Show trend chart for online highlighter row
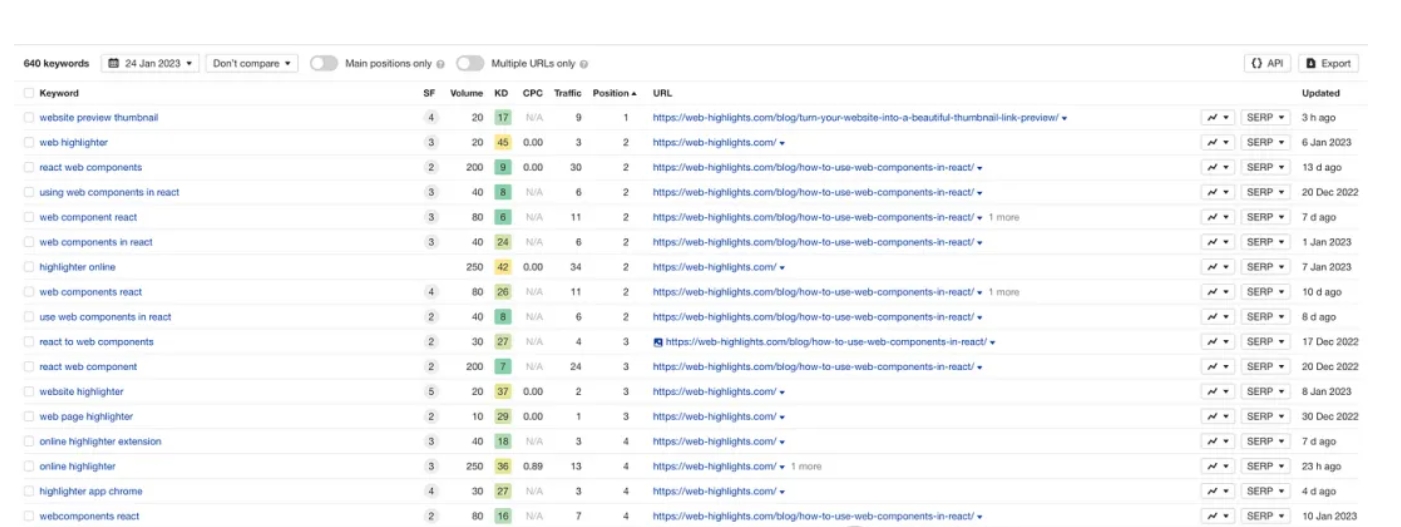This screenshot has height=527, width=1401. [x=1217, y=466]
